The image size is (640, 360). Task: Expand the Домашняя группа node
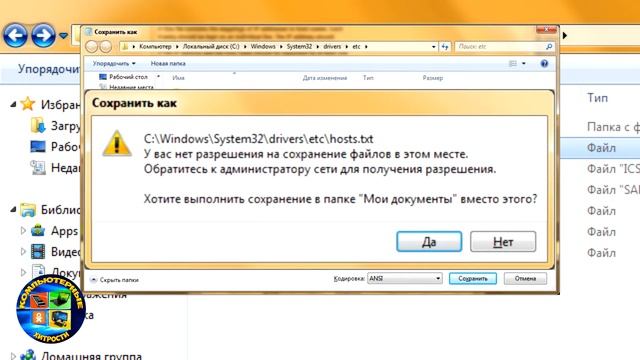click(x=13, y=356)
